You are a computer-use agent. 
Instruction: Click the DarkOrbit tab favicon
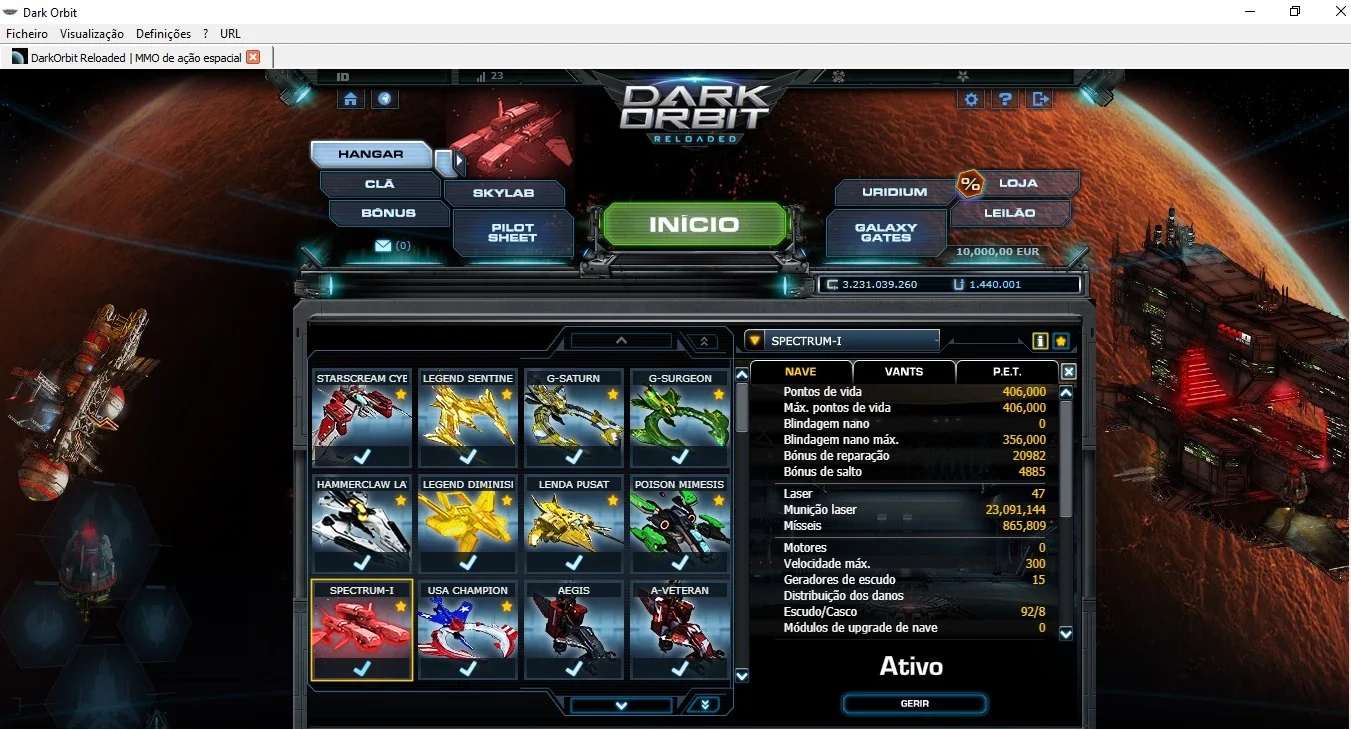19,57
